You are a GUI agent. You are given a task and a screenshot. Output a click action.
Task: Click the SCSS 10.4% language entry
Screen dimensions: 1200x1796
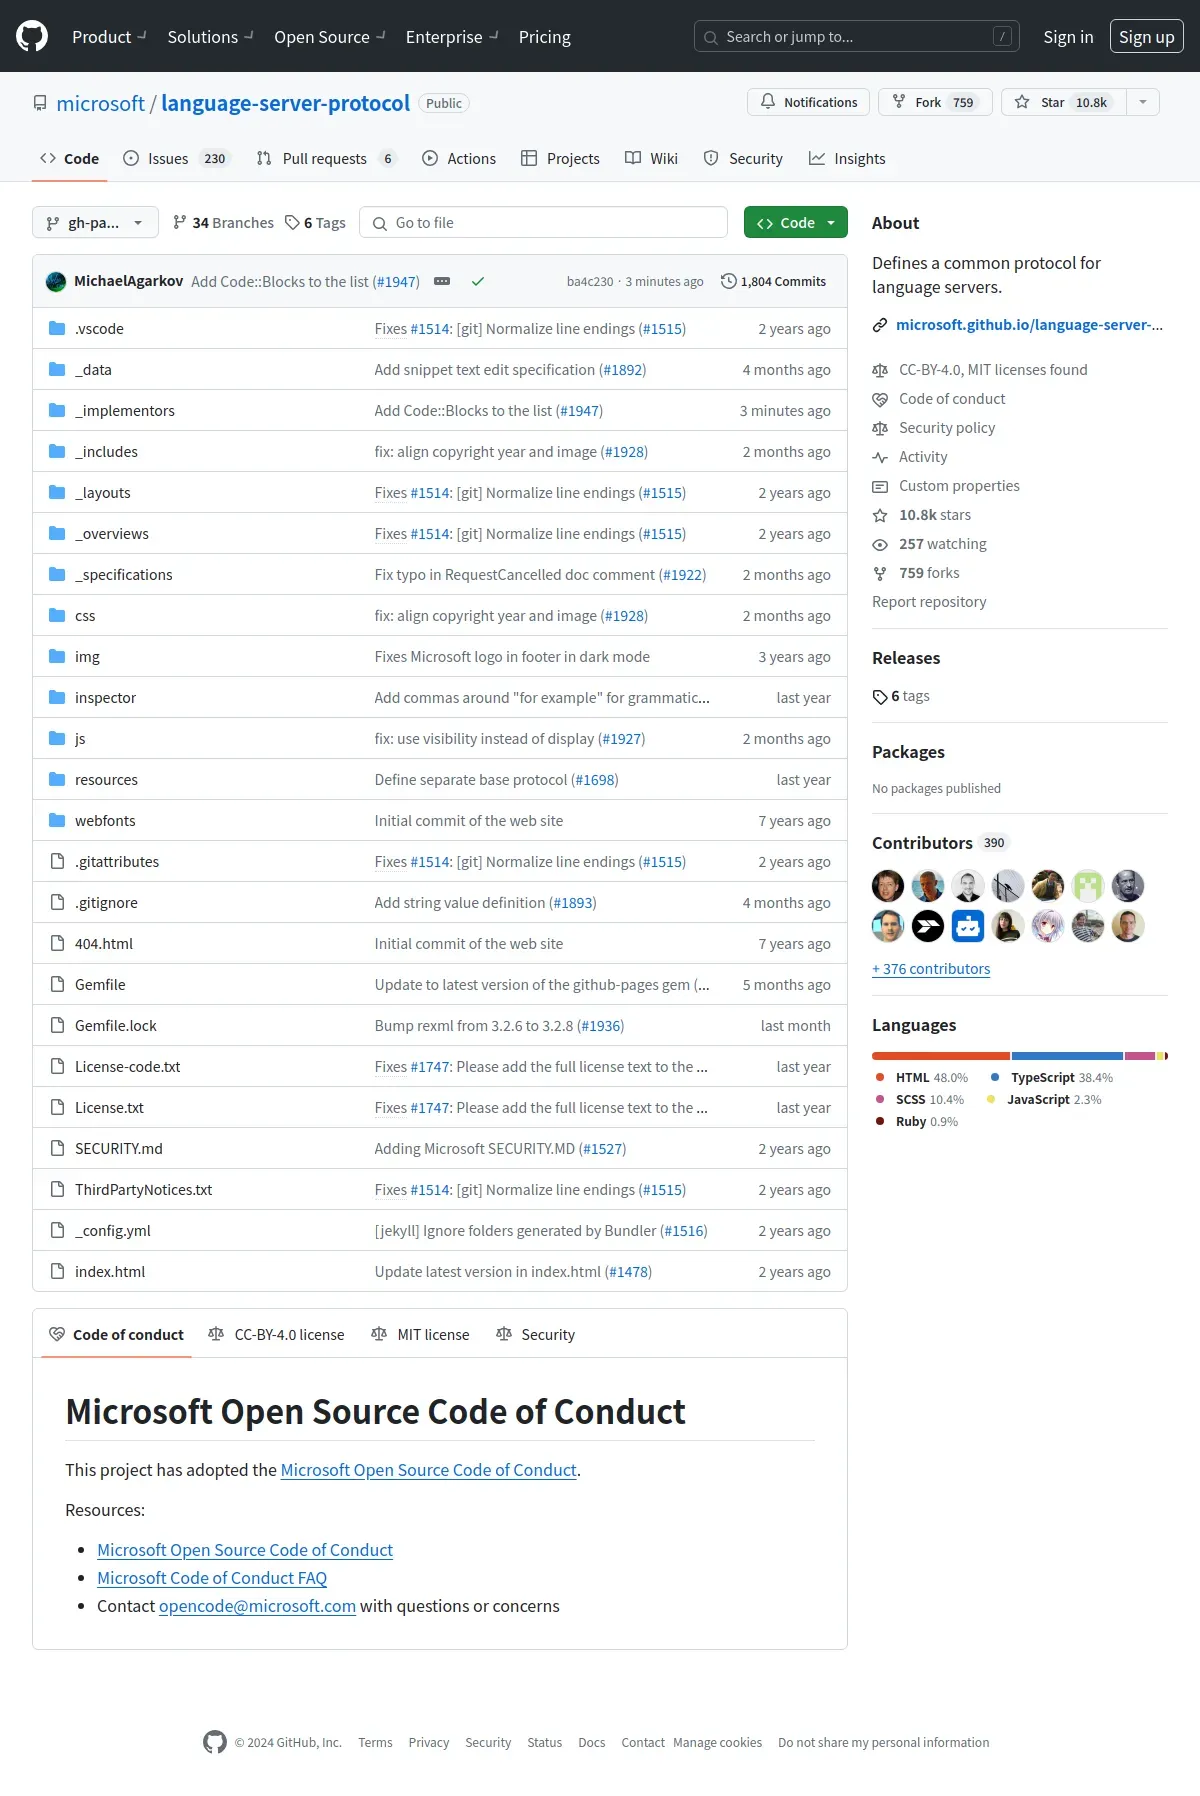[x=920, y=1100]
